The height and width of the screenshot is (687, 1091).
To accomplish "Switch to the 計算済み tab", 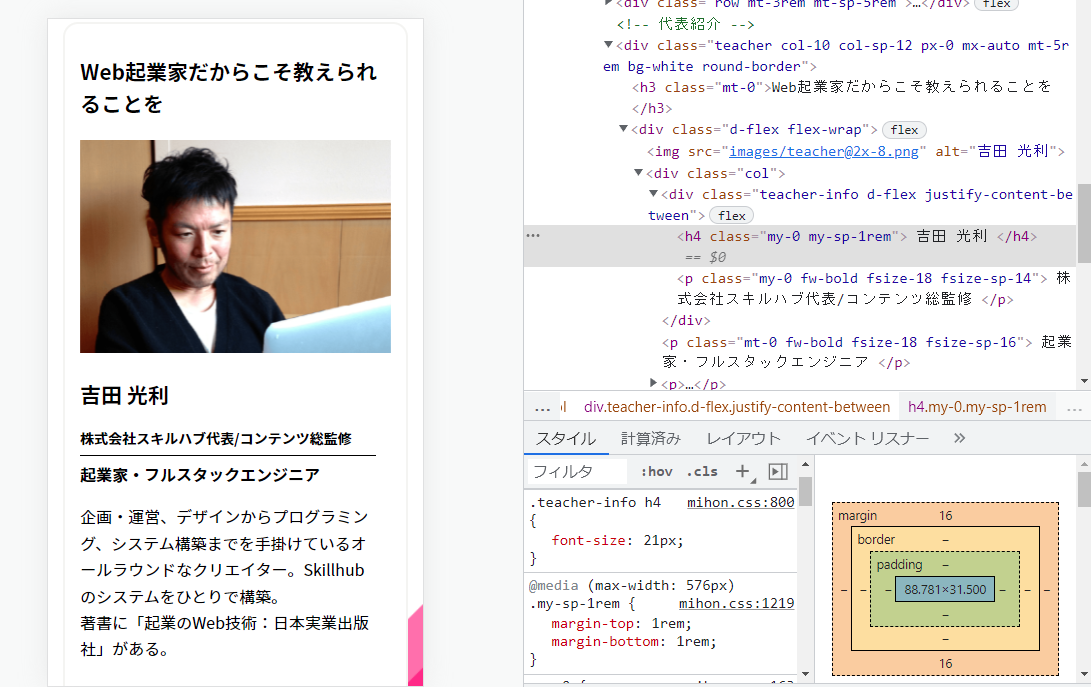I will tap(651, 439).
